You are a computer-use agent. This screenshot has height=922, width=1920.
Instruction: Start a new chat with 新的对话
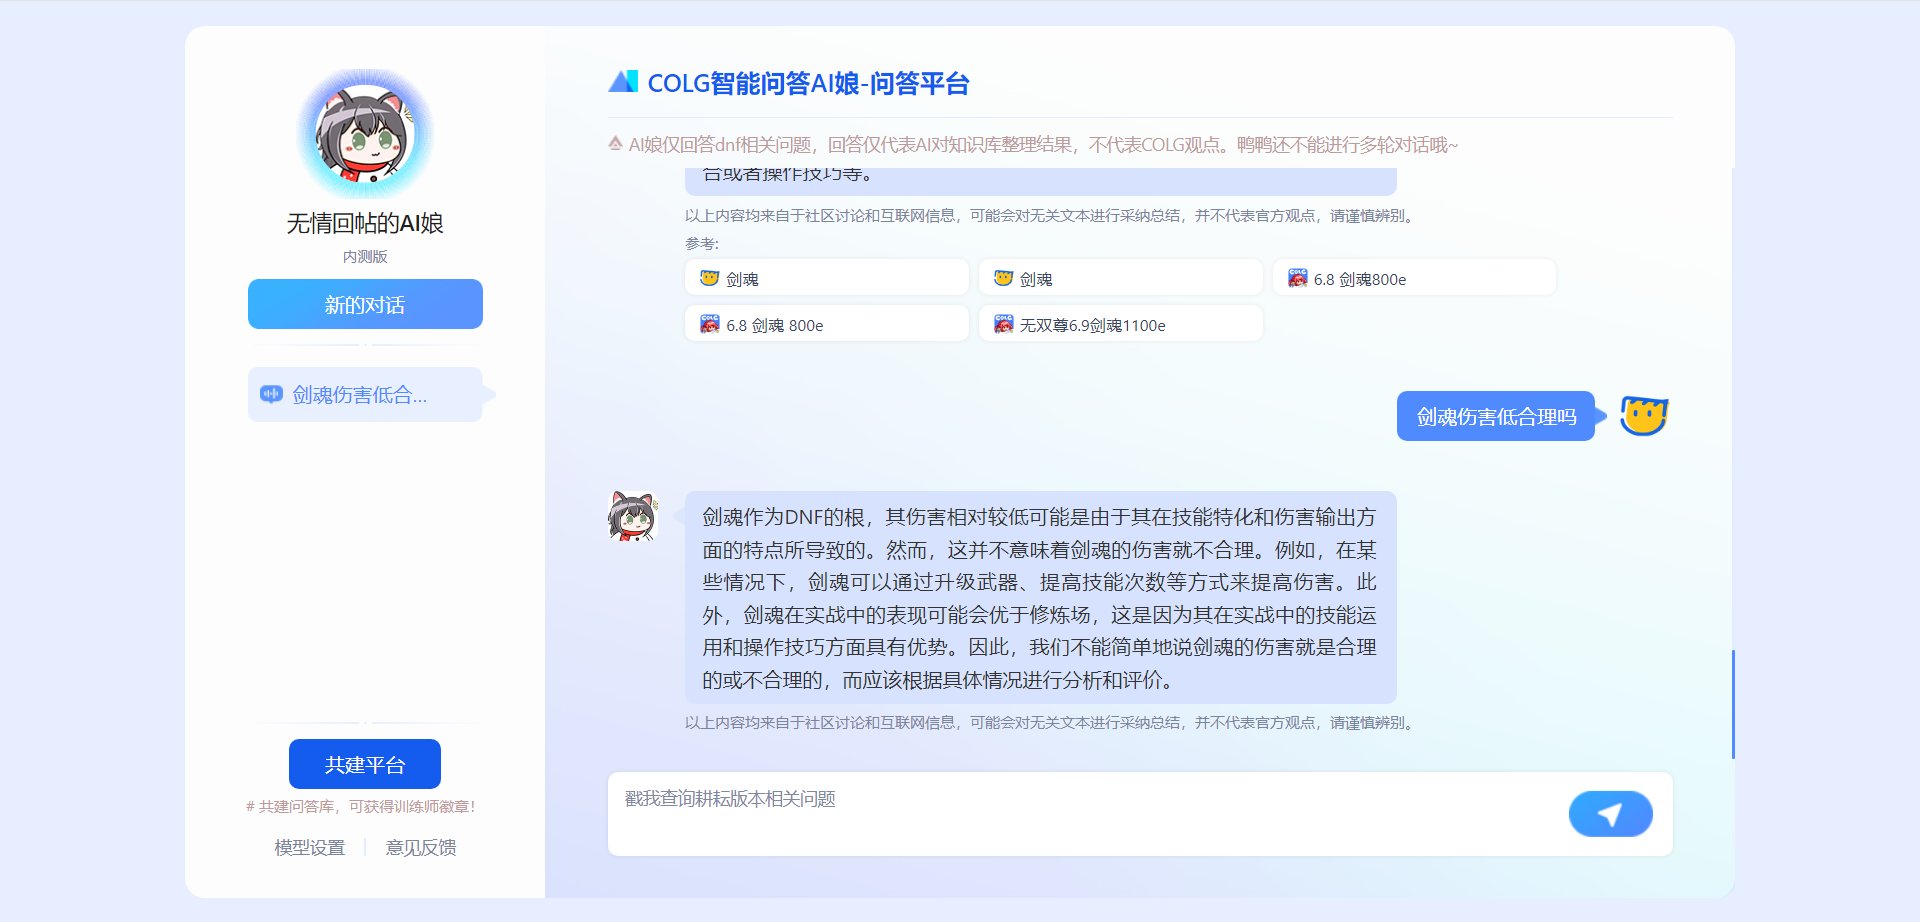pos(365,304)
